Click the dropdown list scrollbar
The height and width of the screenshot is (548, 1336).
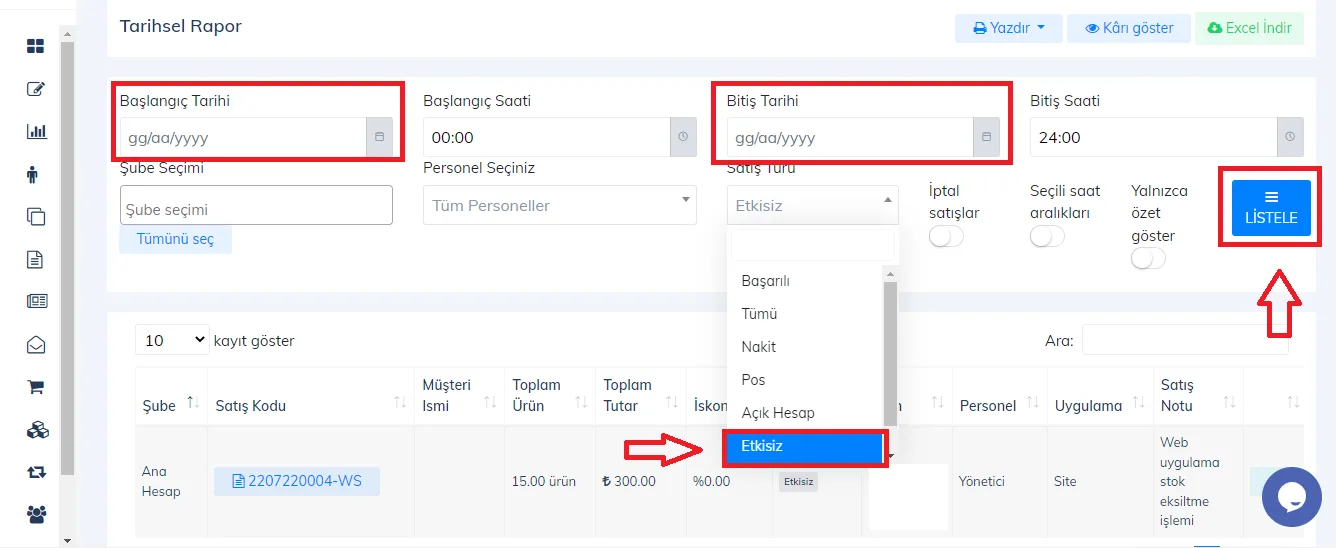(890, 354)
